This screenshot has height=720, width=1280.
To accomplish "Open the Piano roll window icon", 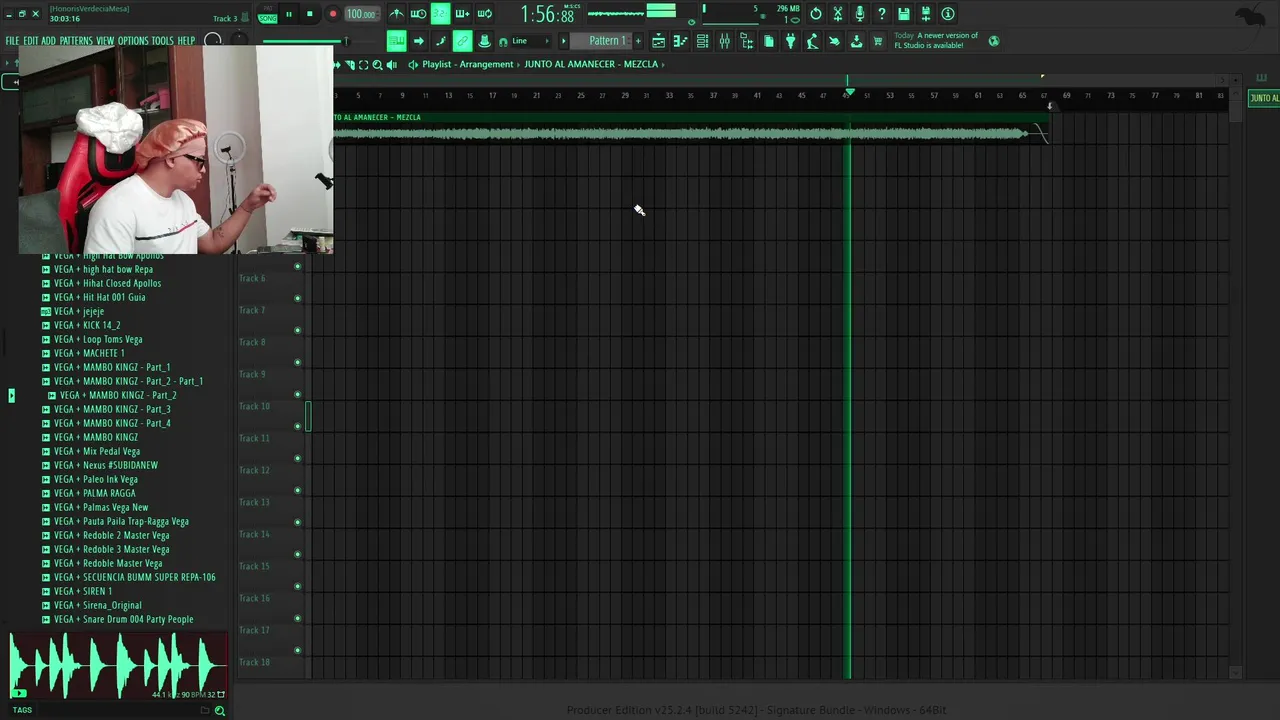I will coord(680,41).
